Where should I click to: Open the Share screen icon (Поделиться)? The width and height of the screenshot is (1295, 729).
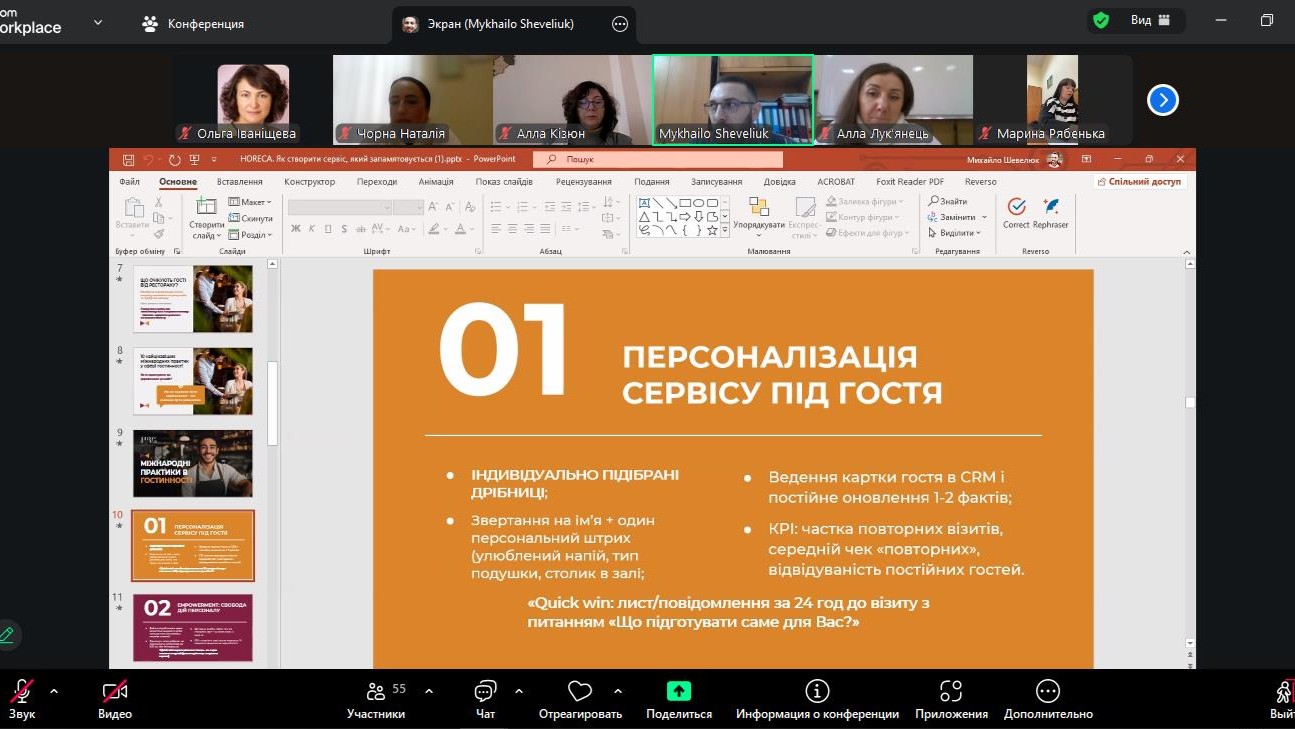(x=679, y=692)
